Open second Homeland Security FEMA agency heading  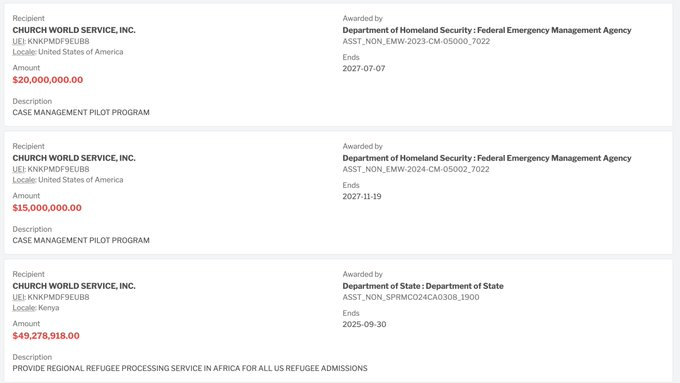pyautogui.click(x=487, y=158)
